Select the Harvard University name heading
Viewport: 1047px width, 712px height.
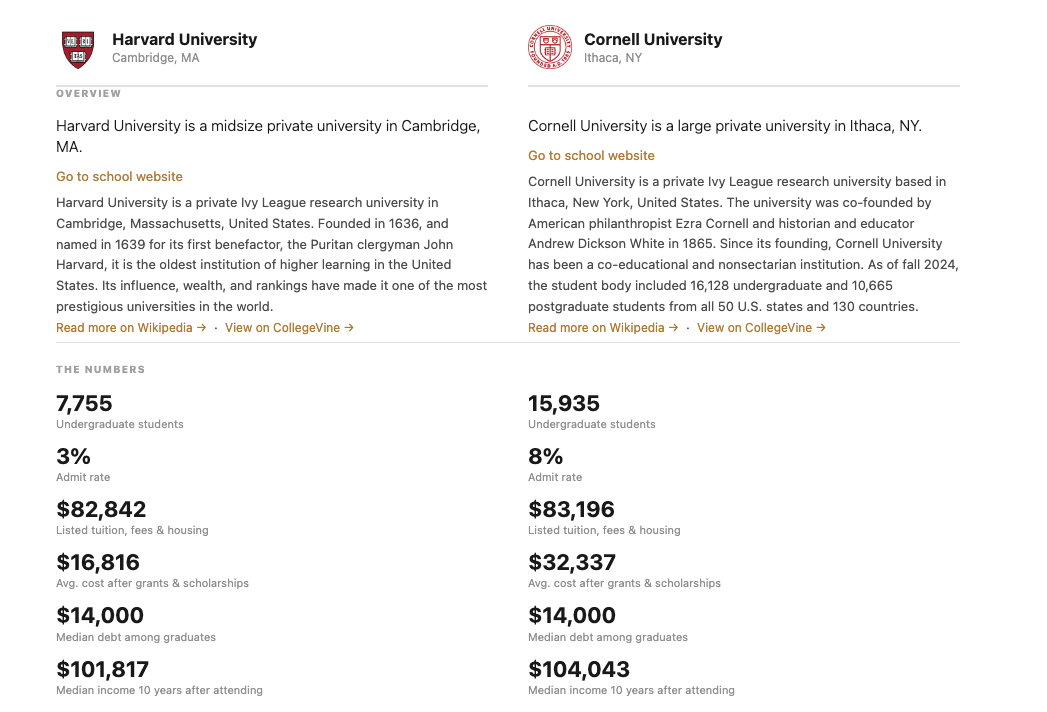click(184, 39)
